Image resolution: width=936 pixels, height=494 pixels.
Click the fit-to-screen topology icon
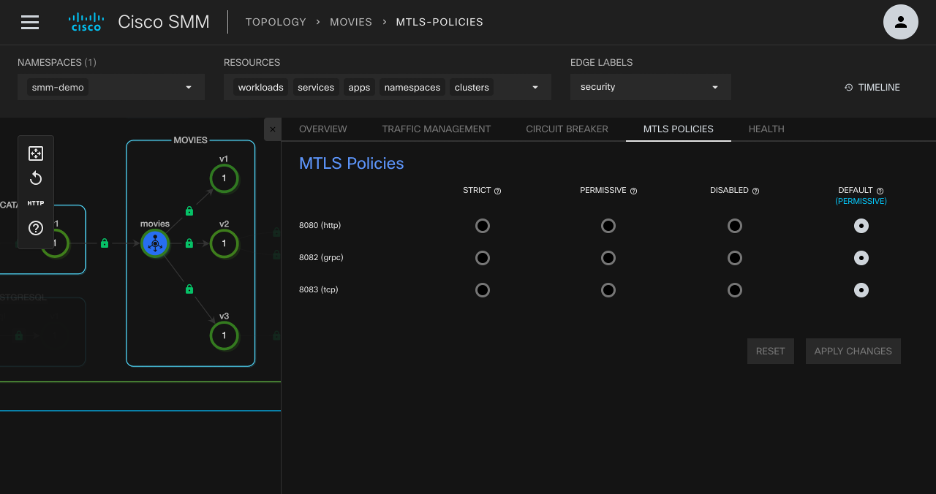tap(35, 153)
